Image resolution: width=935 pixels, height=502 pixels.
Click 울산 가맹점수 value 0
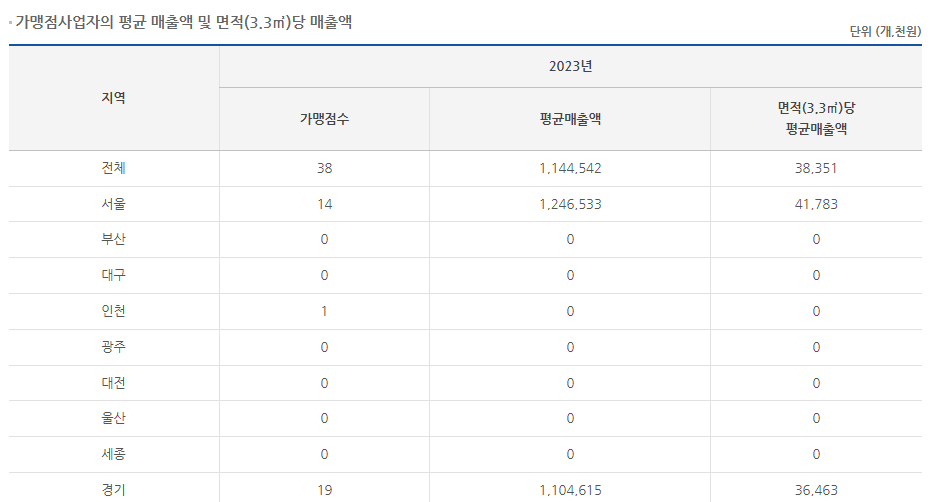(x=324, y=418)
